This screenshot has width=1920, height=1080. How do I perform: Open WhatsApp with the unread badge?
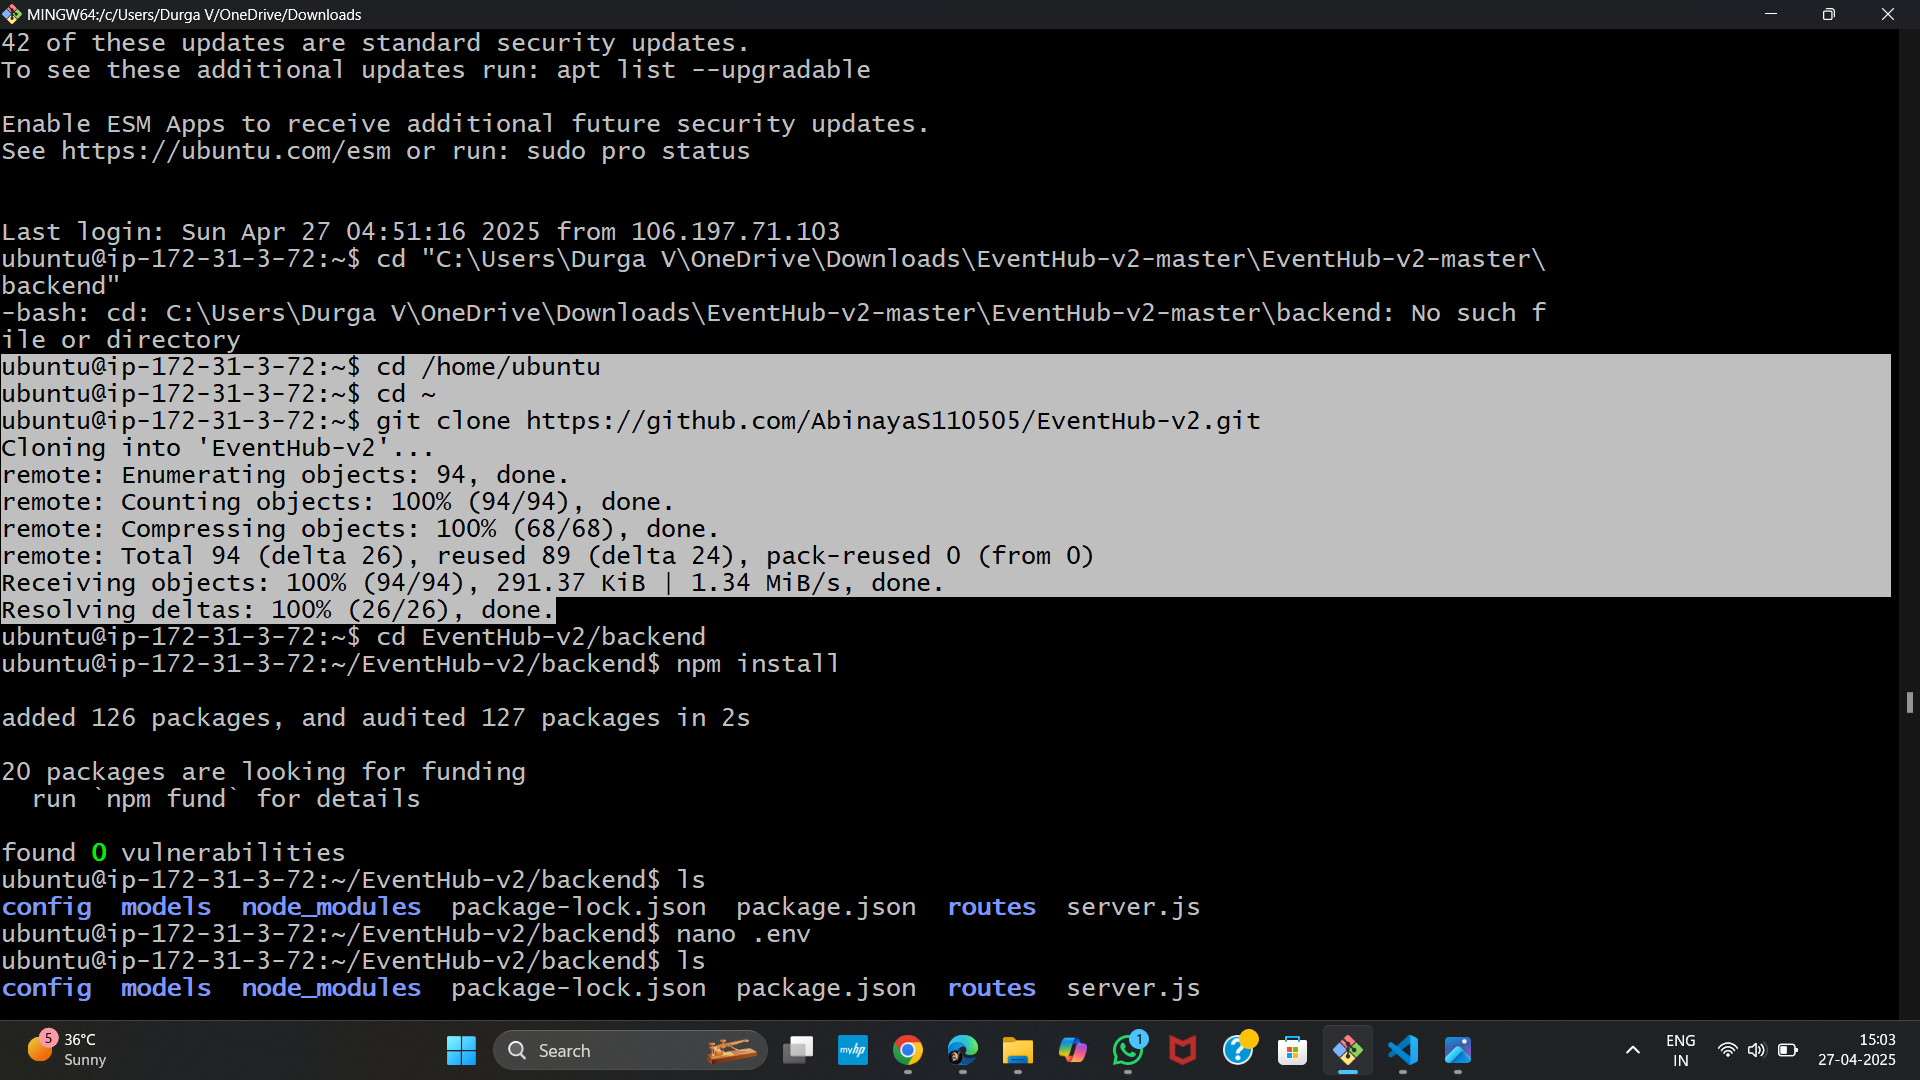(x=1128, y=1050)
